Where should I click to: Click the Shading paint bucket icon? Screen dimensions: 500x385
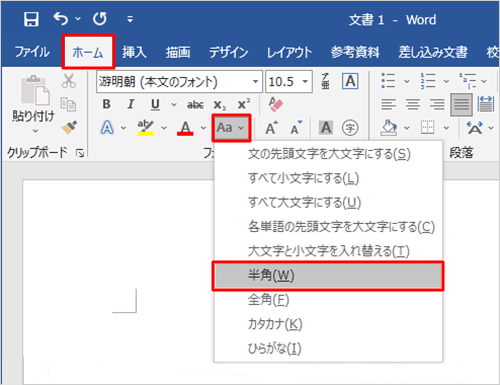coord(389,128)
